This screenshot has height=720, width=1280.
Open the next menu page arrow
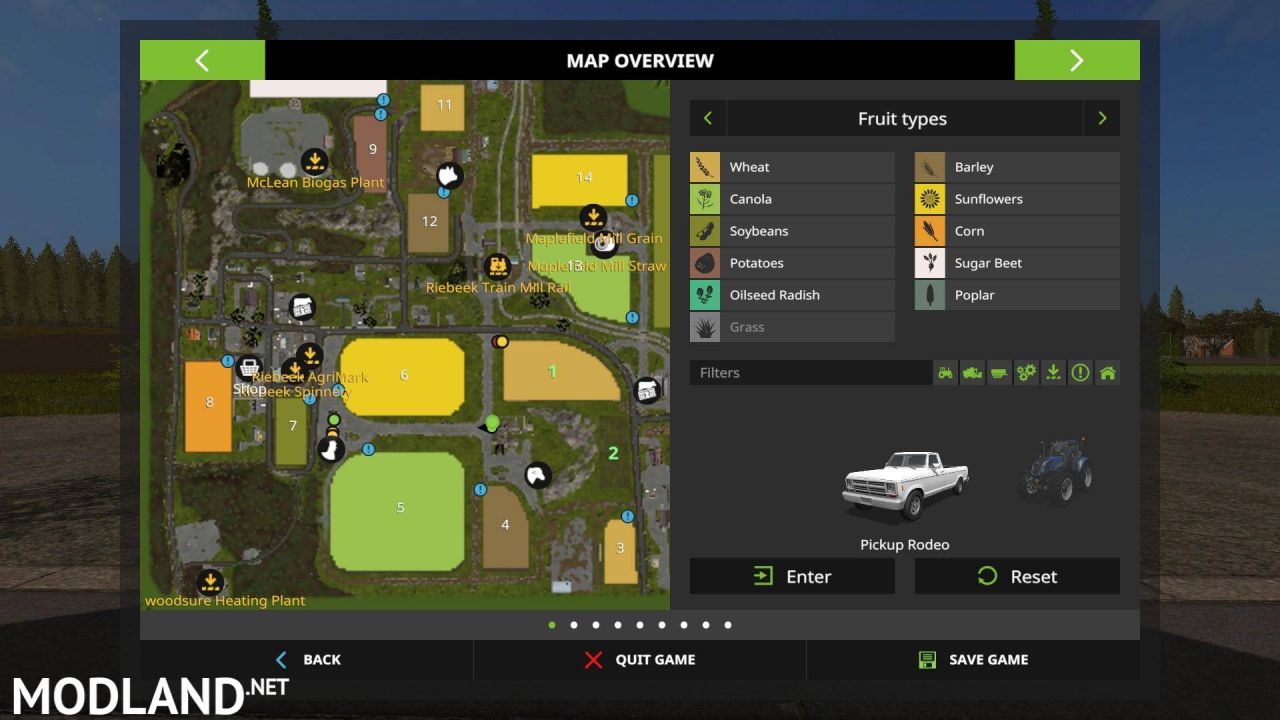[x=1077, y=60]
